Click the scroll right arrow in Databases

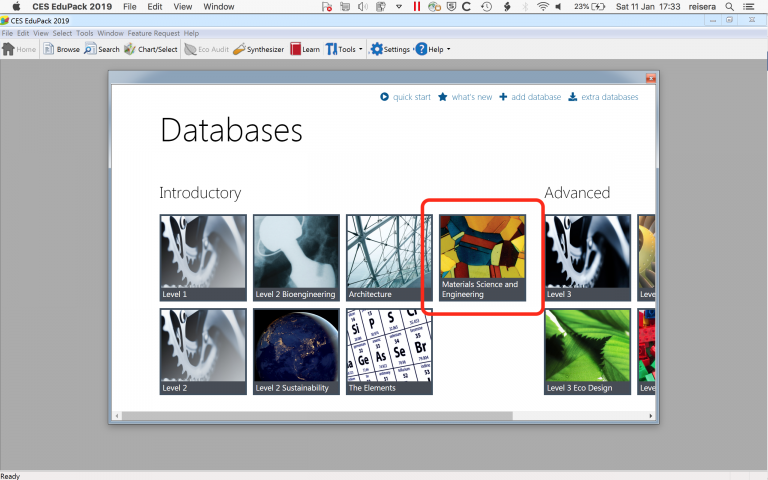[650, 416]
